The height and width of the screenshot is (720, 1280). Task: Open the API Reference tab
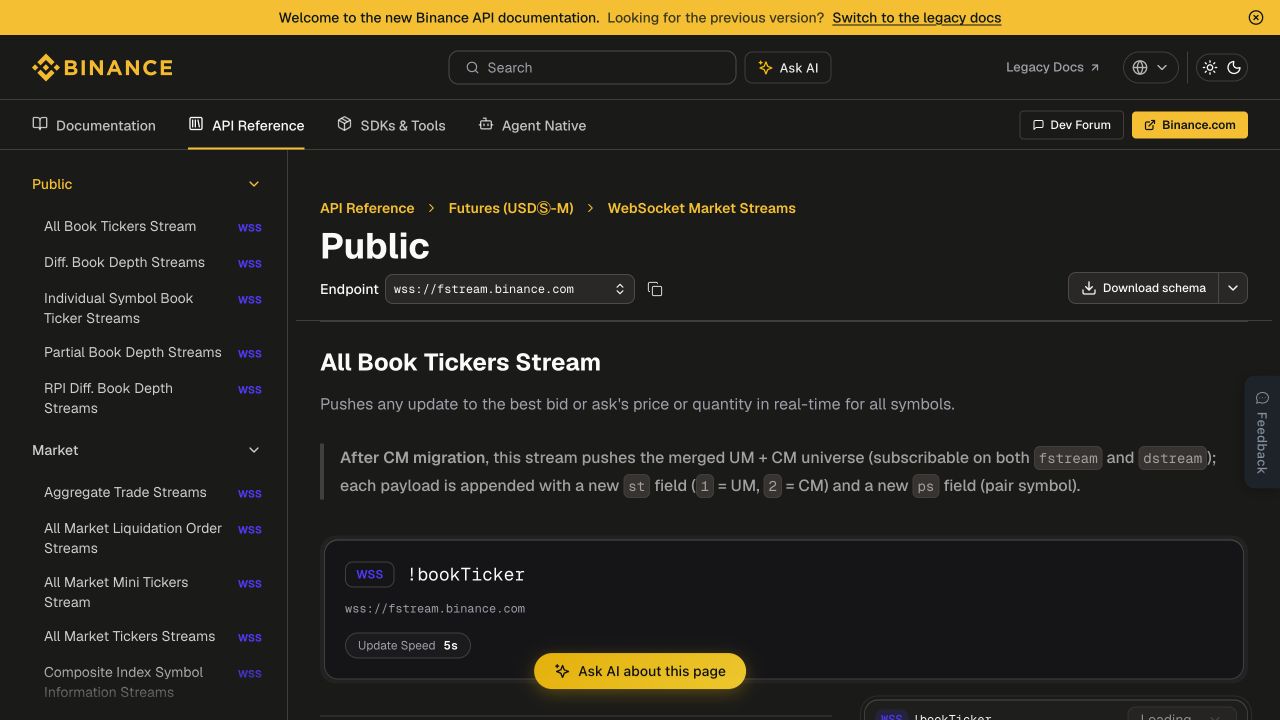point(246,125)
